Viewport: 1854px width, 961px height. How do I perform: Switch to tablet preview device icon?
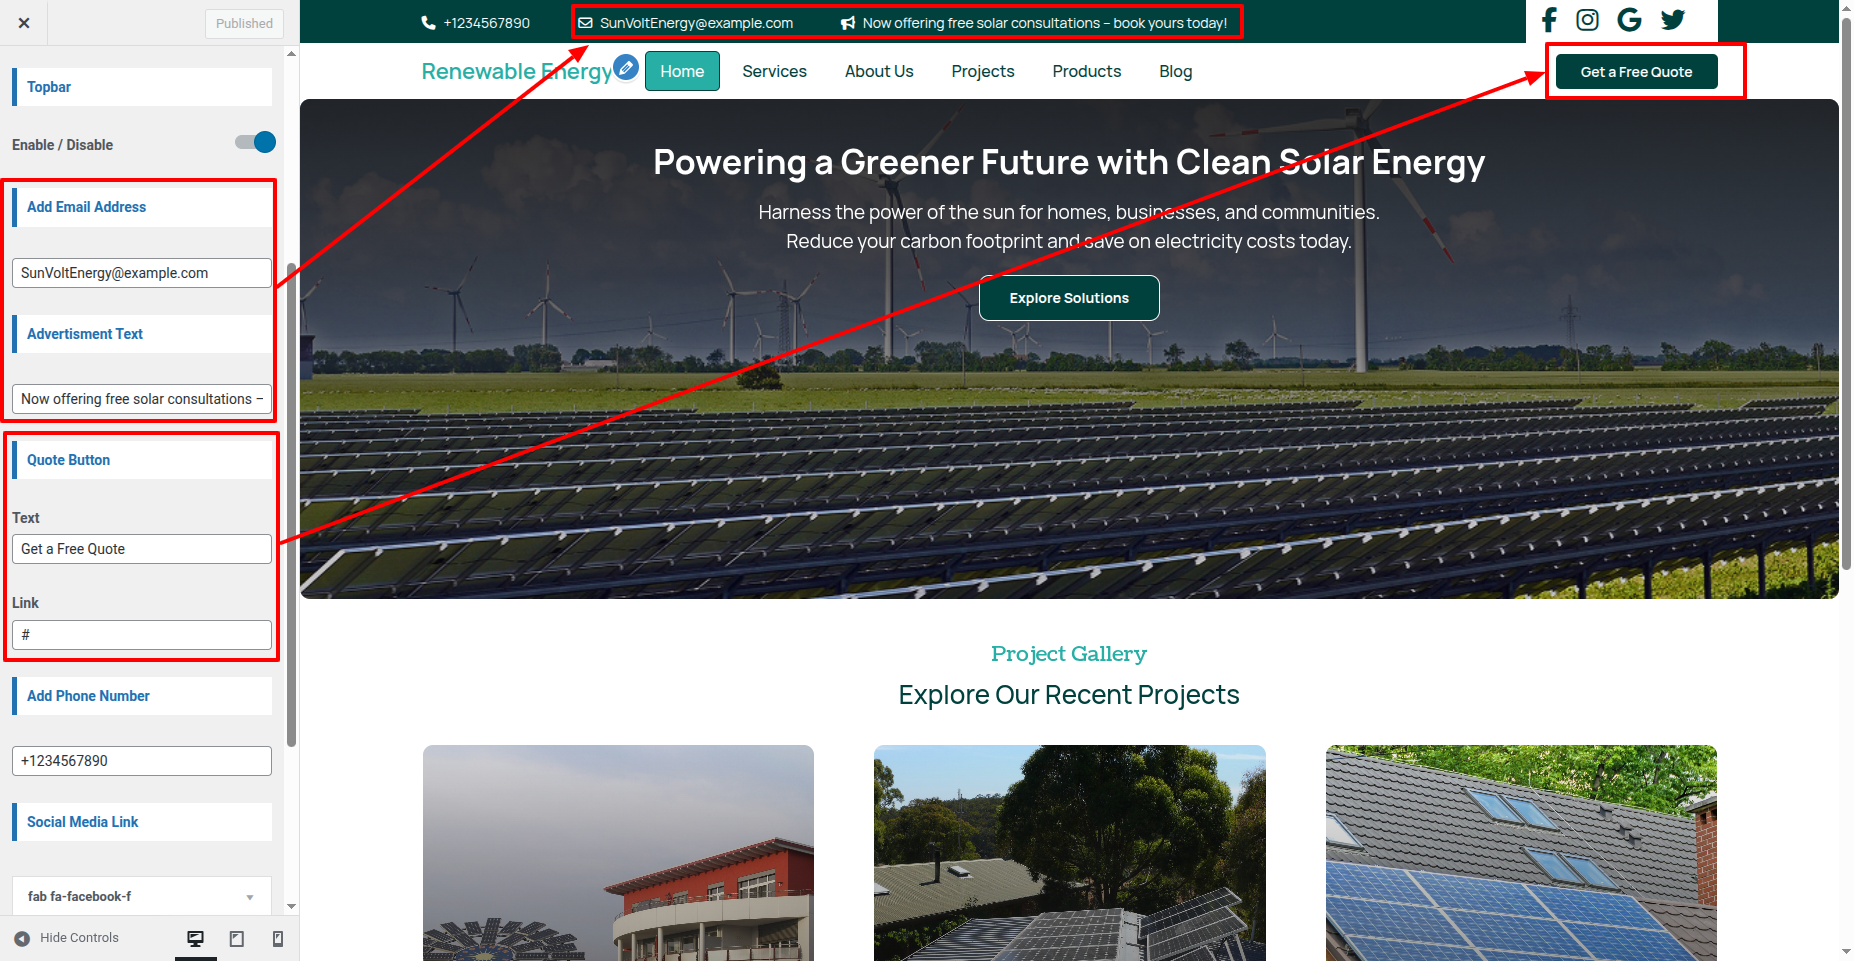click(237, 938)
